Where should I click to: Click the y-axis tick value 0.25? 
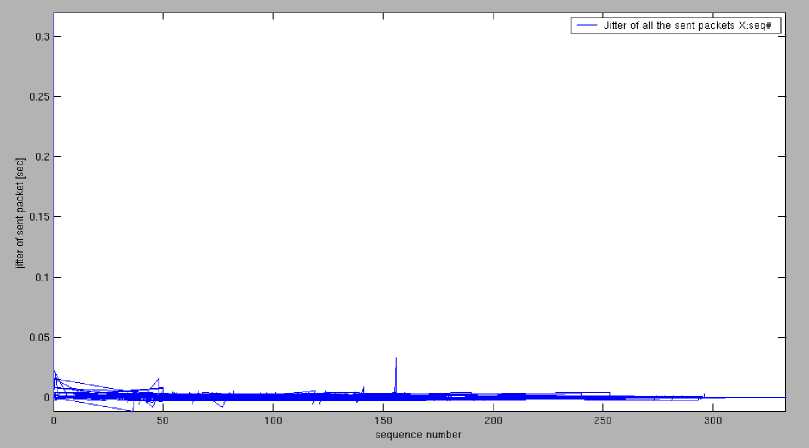(39, 97)
